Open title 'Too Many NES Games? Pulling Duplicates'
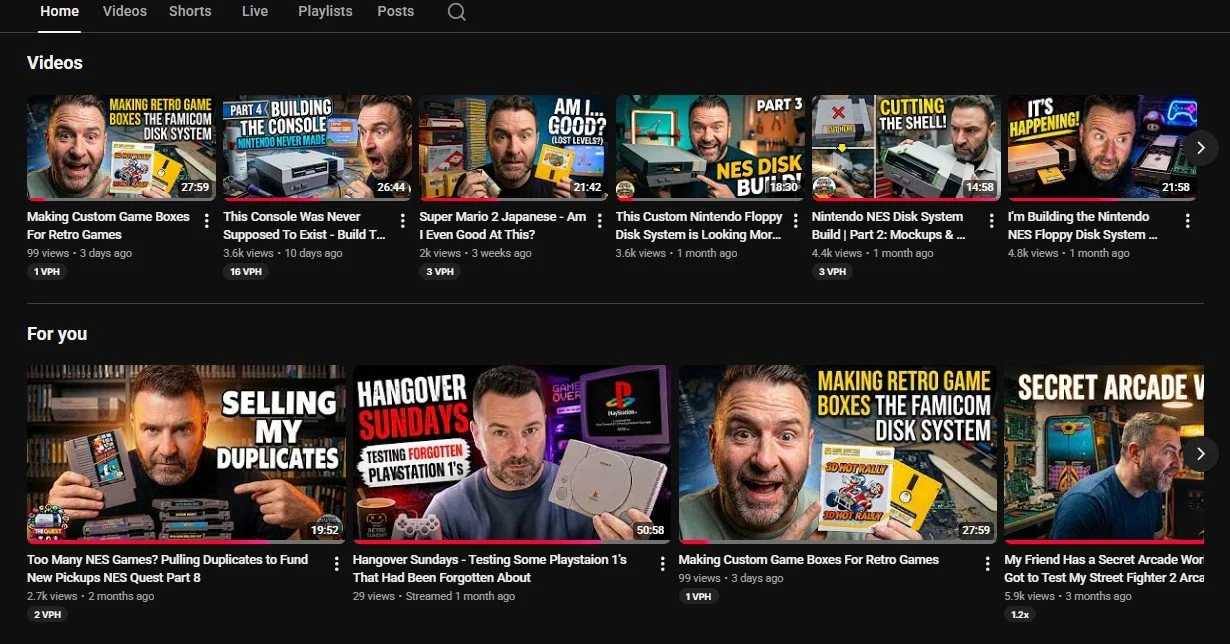This screenshot has width=1230, height=644. coord(168,568)
